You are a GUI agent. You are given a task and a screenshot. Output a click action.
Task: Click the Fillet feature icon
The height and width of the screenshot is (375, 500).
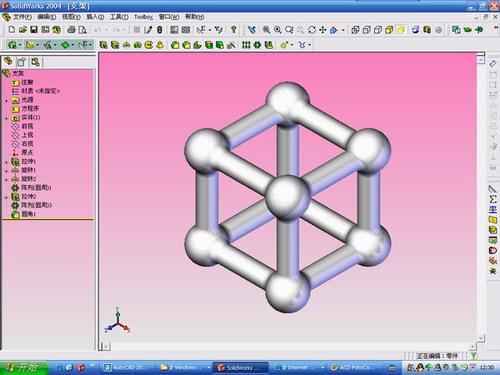pyautogui.click(x=175, y=45)
